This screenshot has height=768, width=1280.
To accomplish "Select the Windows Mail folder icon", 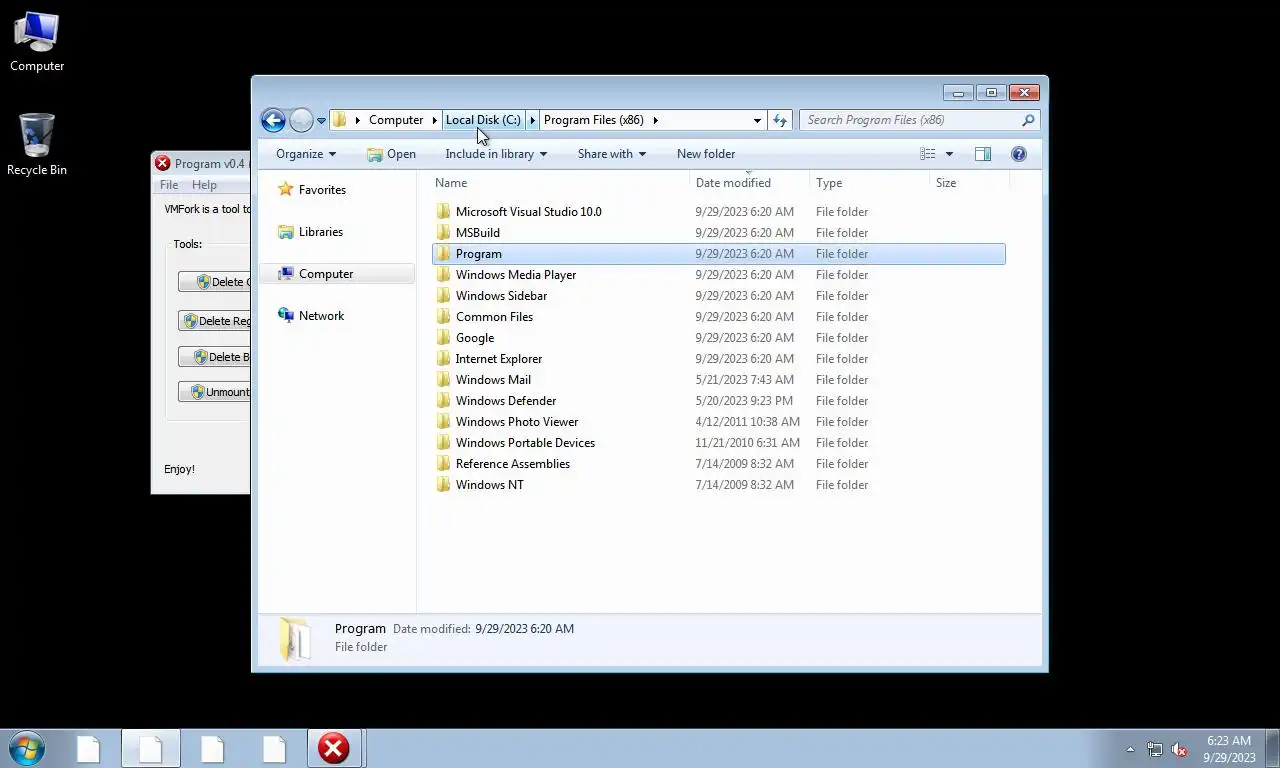I will click(444, 380).
